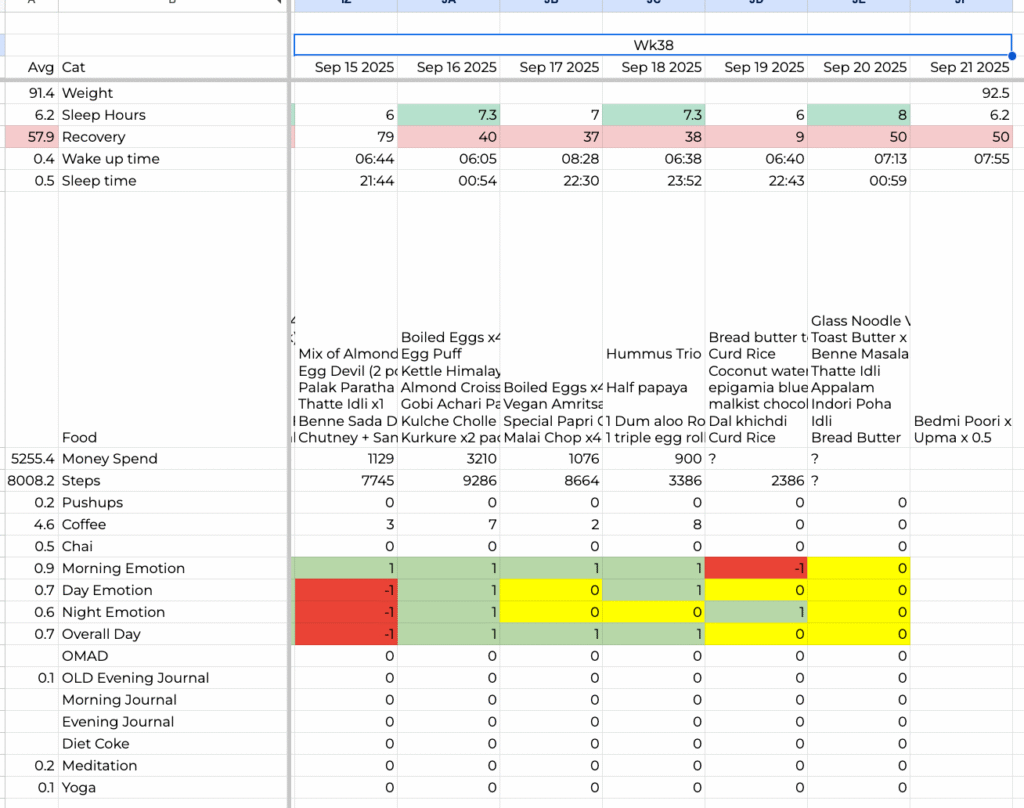Select the 57.9 average recovery cell
Screen dimensions: 1024x808
32,137
